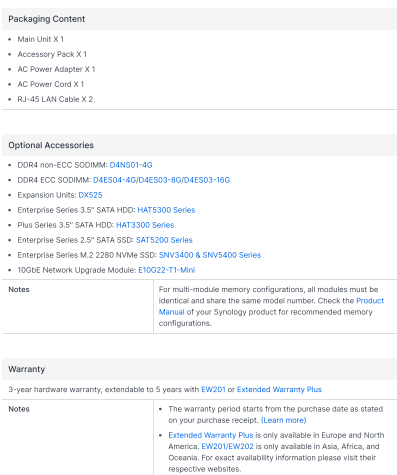The width and height of the screenshot is (397, 475).
Task: Open the EW201 warranty link
Action: coord(213,389)
